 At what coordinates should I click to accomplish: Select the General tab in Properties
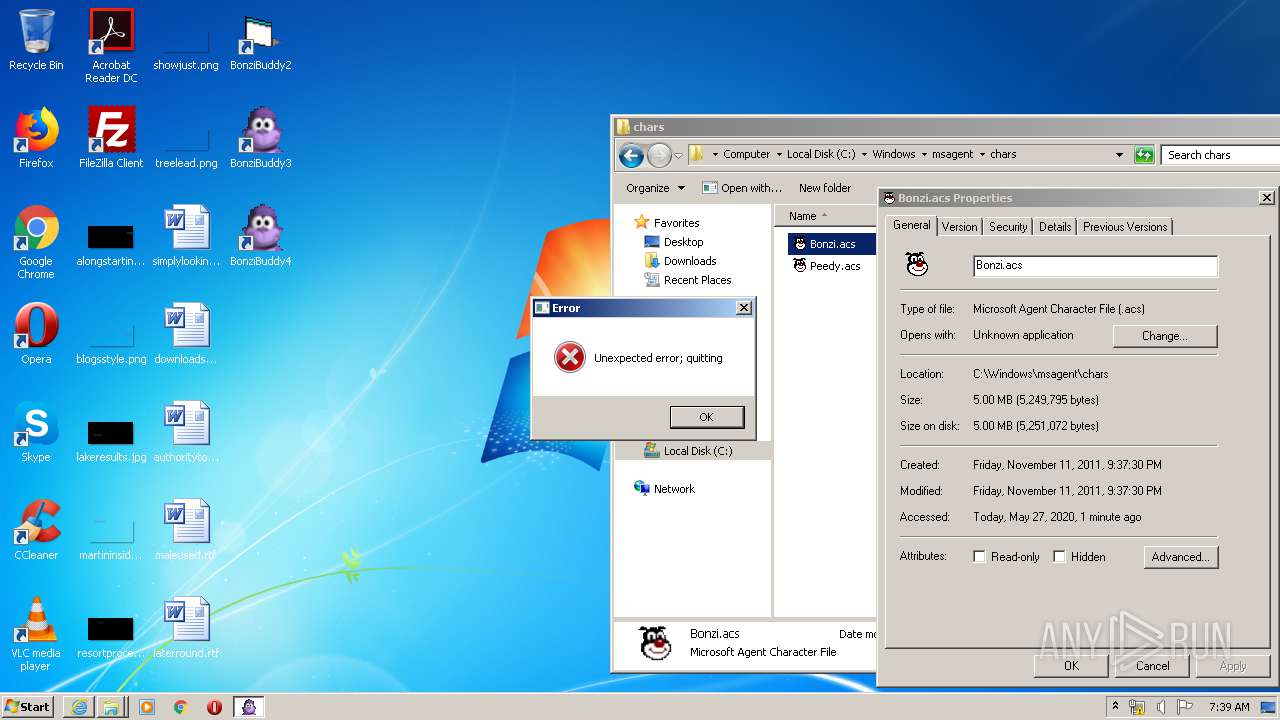(x=911, y=226)
